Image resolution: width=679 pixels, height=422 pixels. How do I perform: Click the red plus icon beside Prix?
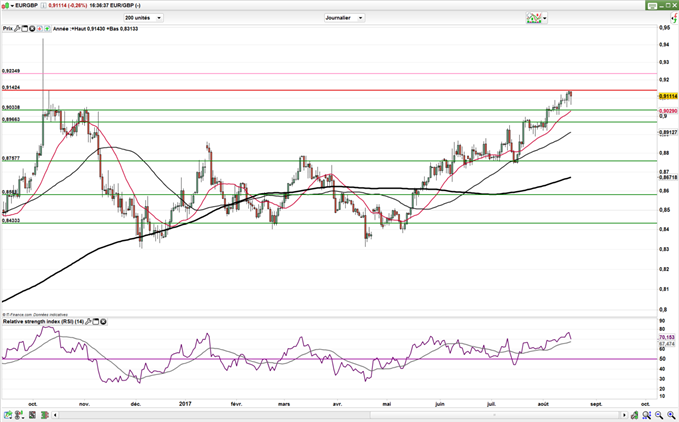39,29
